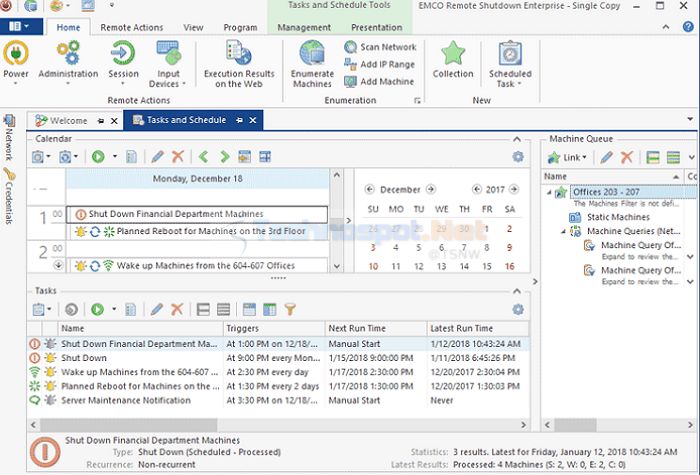
Task: Open the Link dropdown in Machine Queue
Action: (x=567, y=157)
